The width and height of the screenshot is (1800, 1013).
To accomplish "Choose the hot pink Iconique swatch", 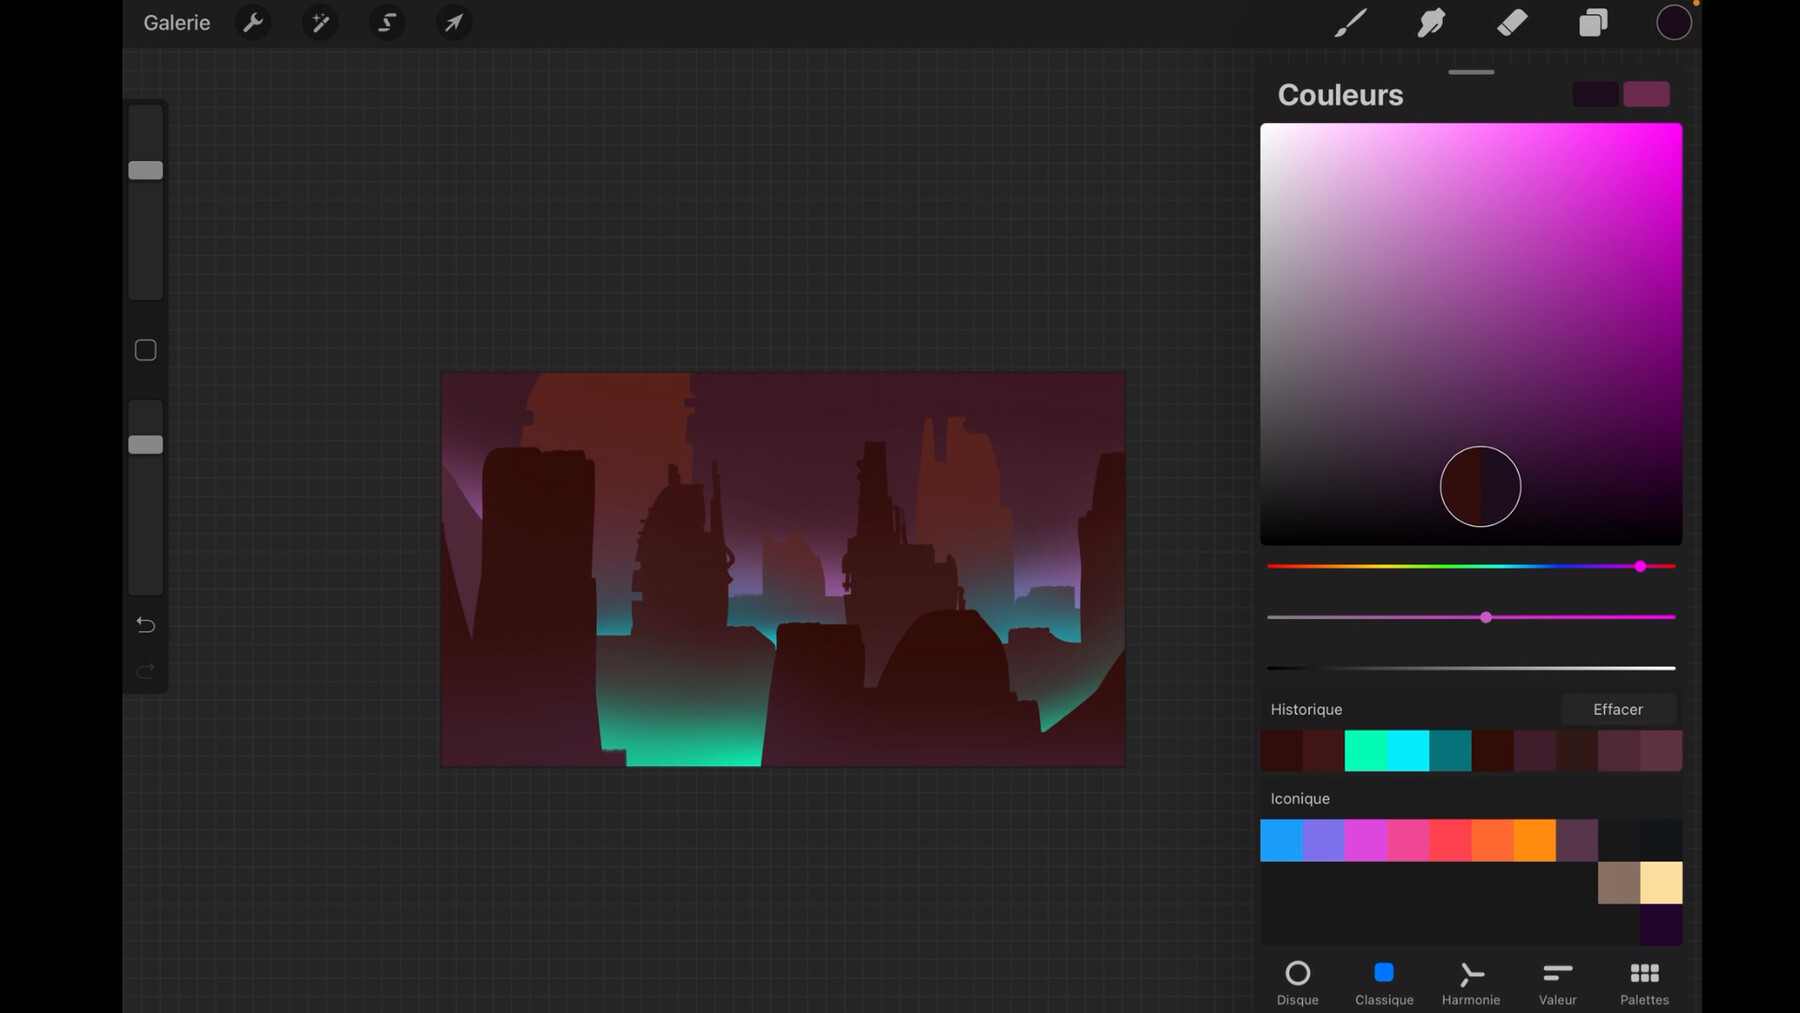I will pos(1408,840).
